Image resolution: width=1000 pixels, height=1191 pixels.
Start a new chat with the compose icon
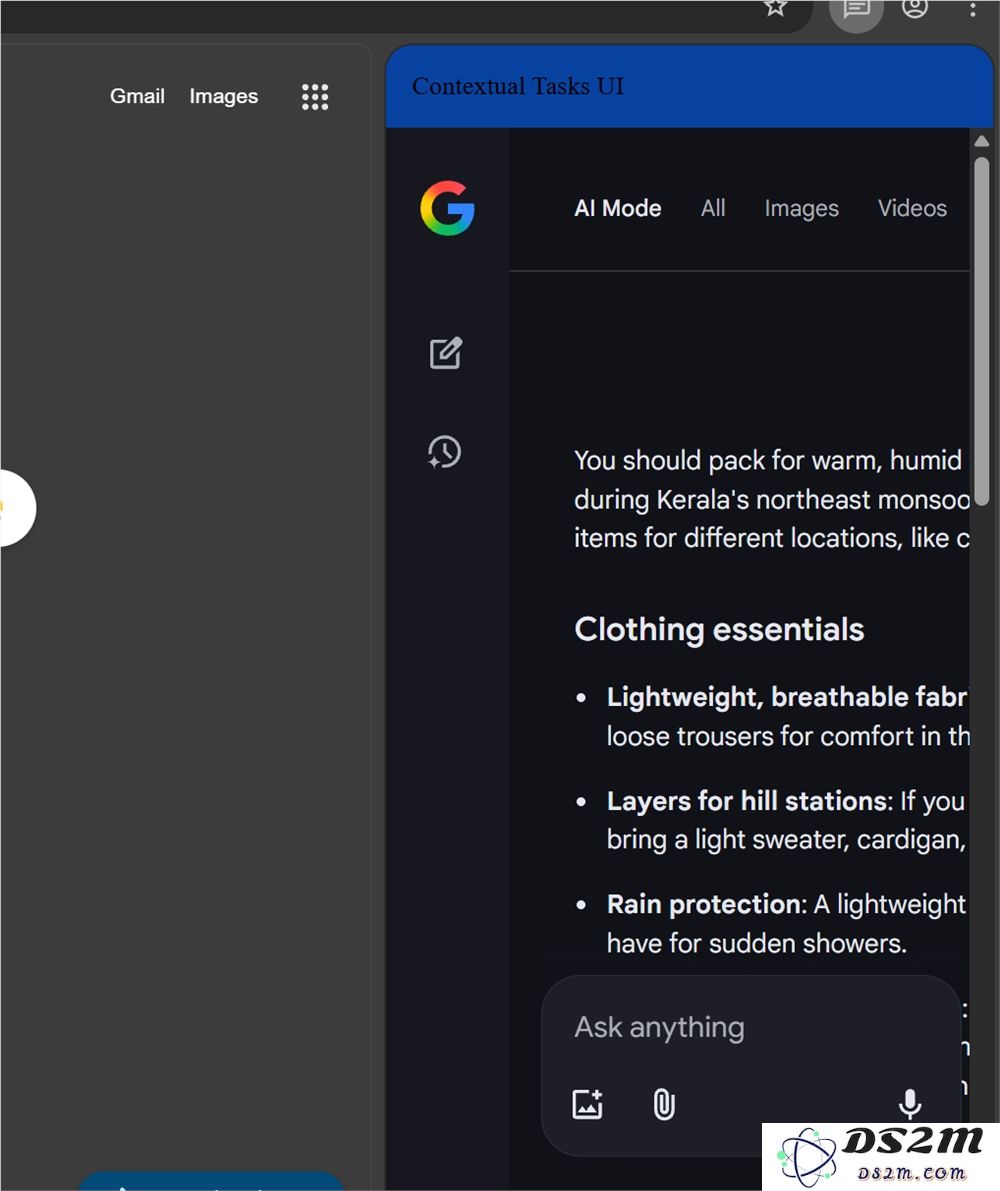tap(446, 353)
